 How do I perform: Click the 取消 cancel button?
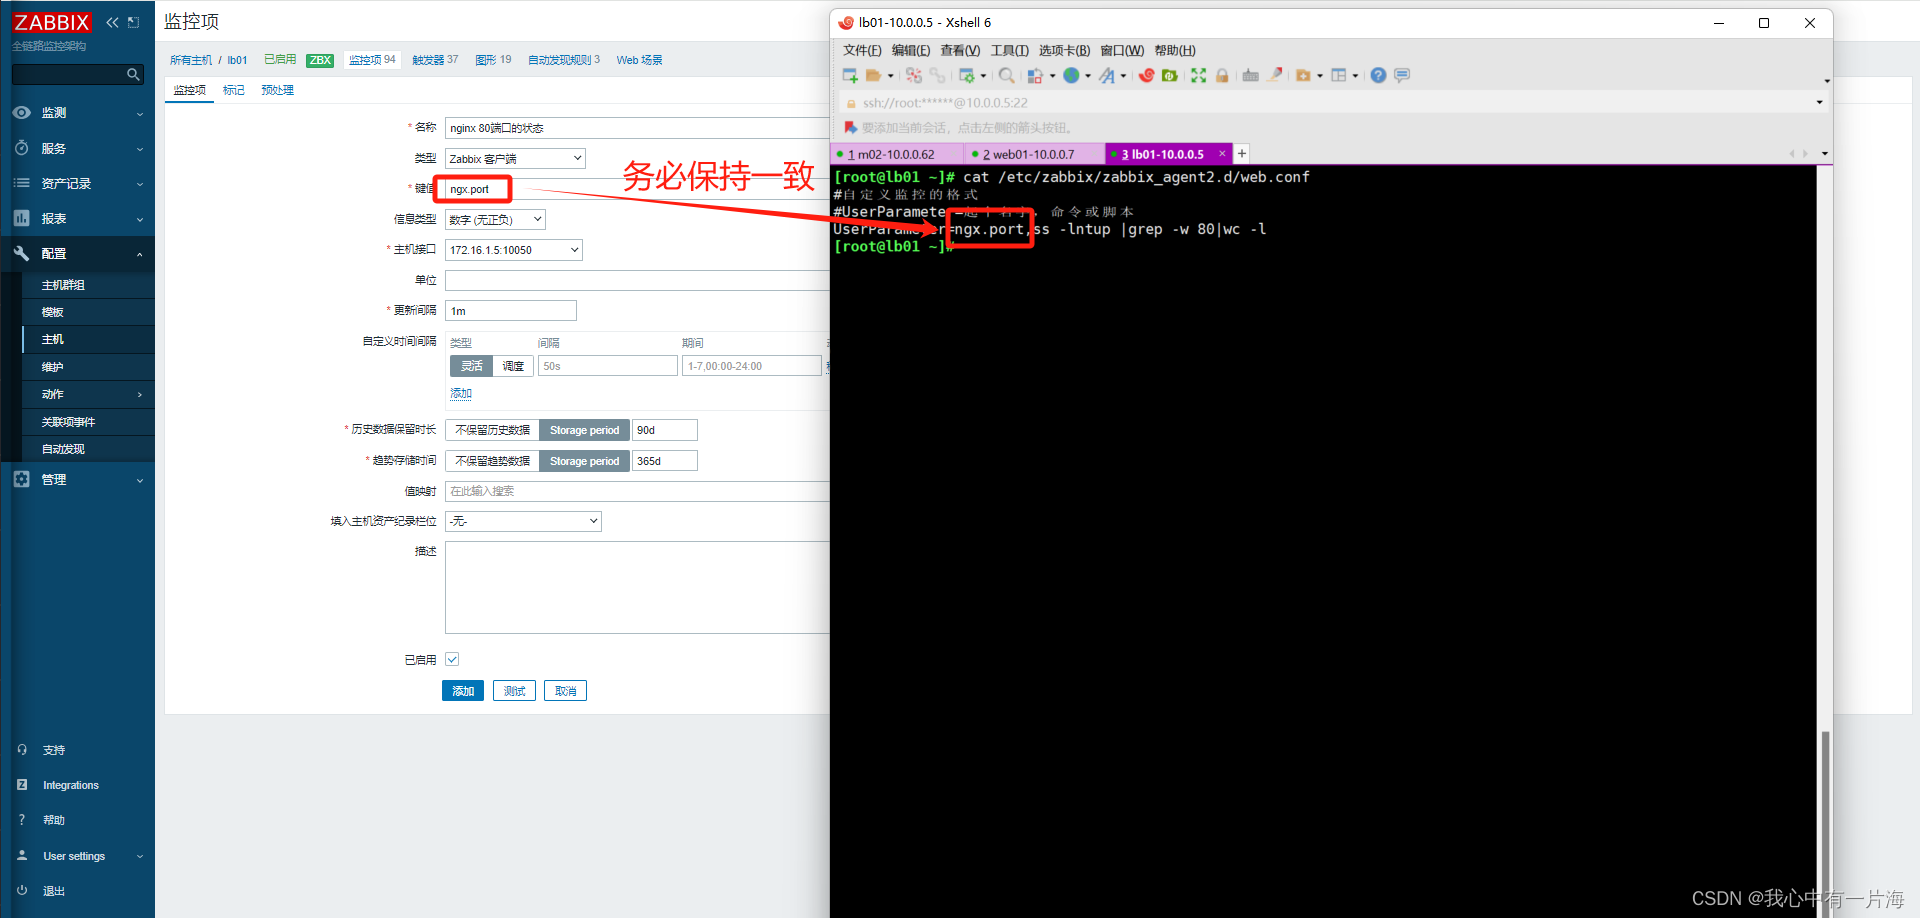565,691
